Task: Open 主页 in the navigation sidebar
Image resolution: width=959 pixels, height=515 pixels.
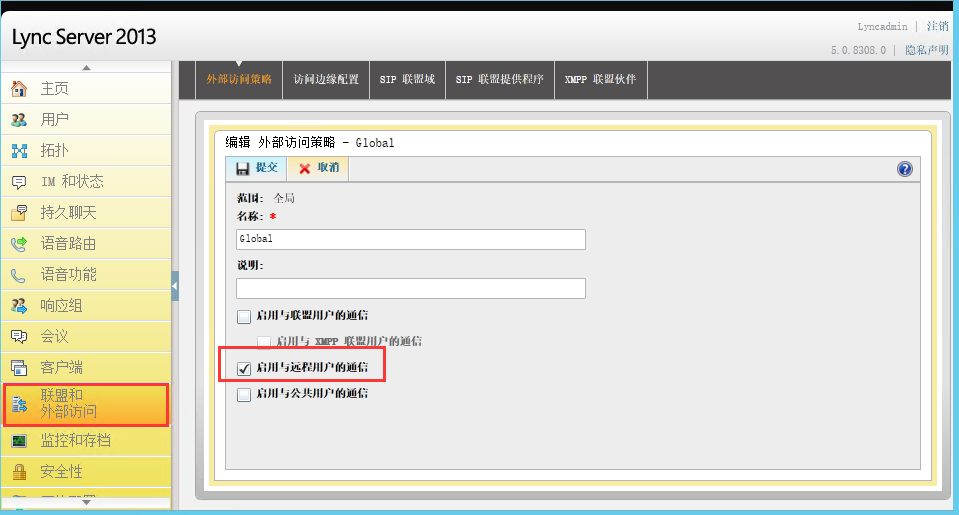Action: point(86,89)
